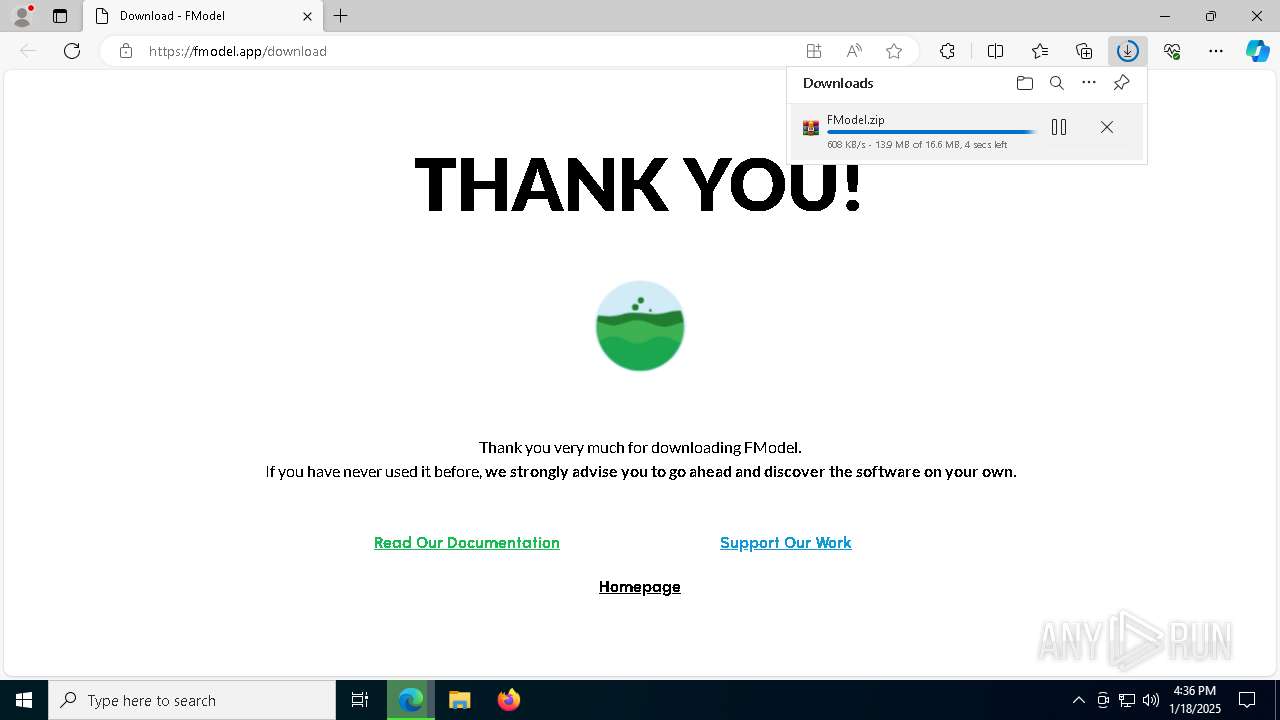Open Task View on taskbar

(360, 700)
